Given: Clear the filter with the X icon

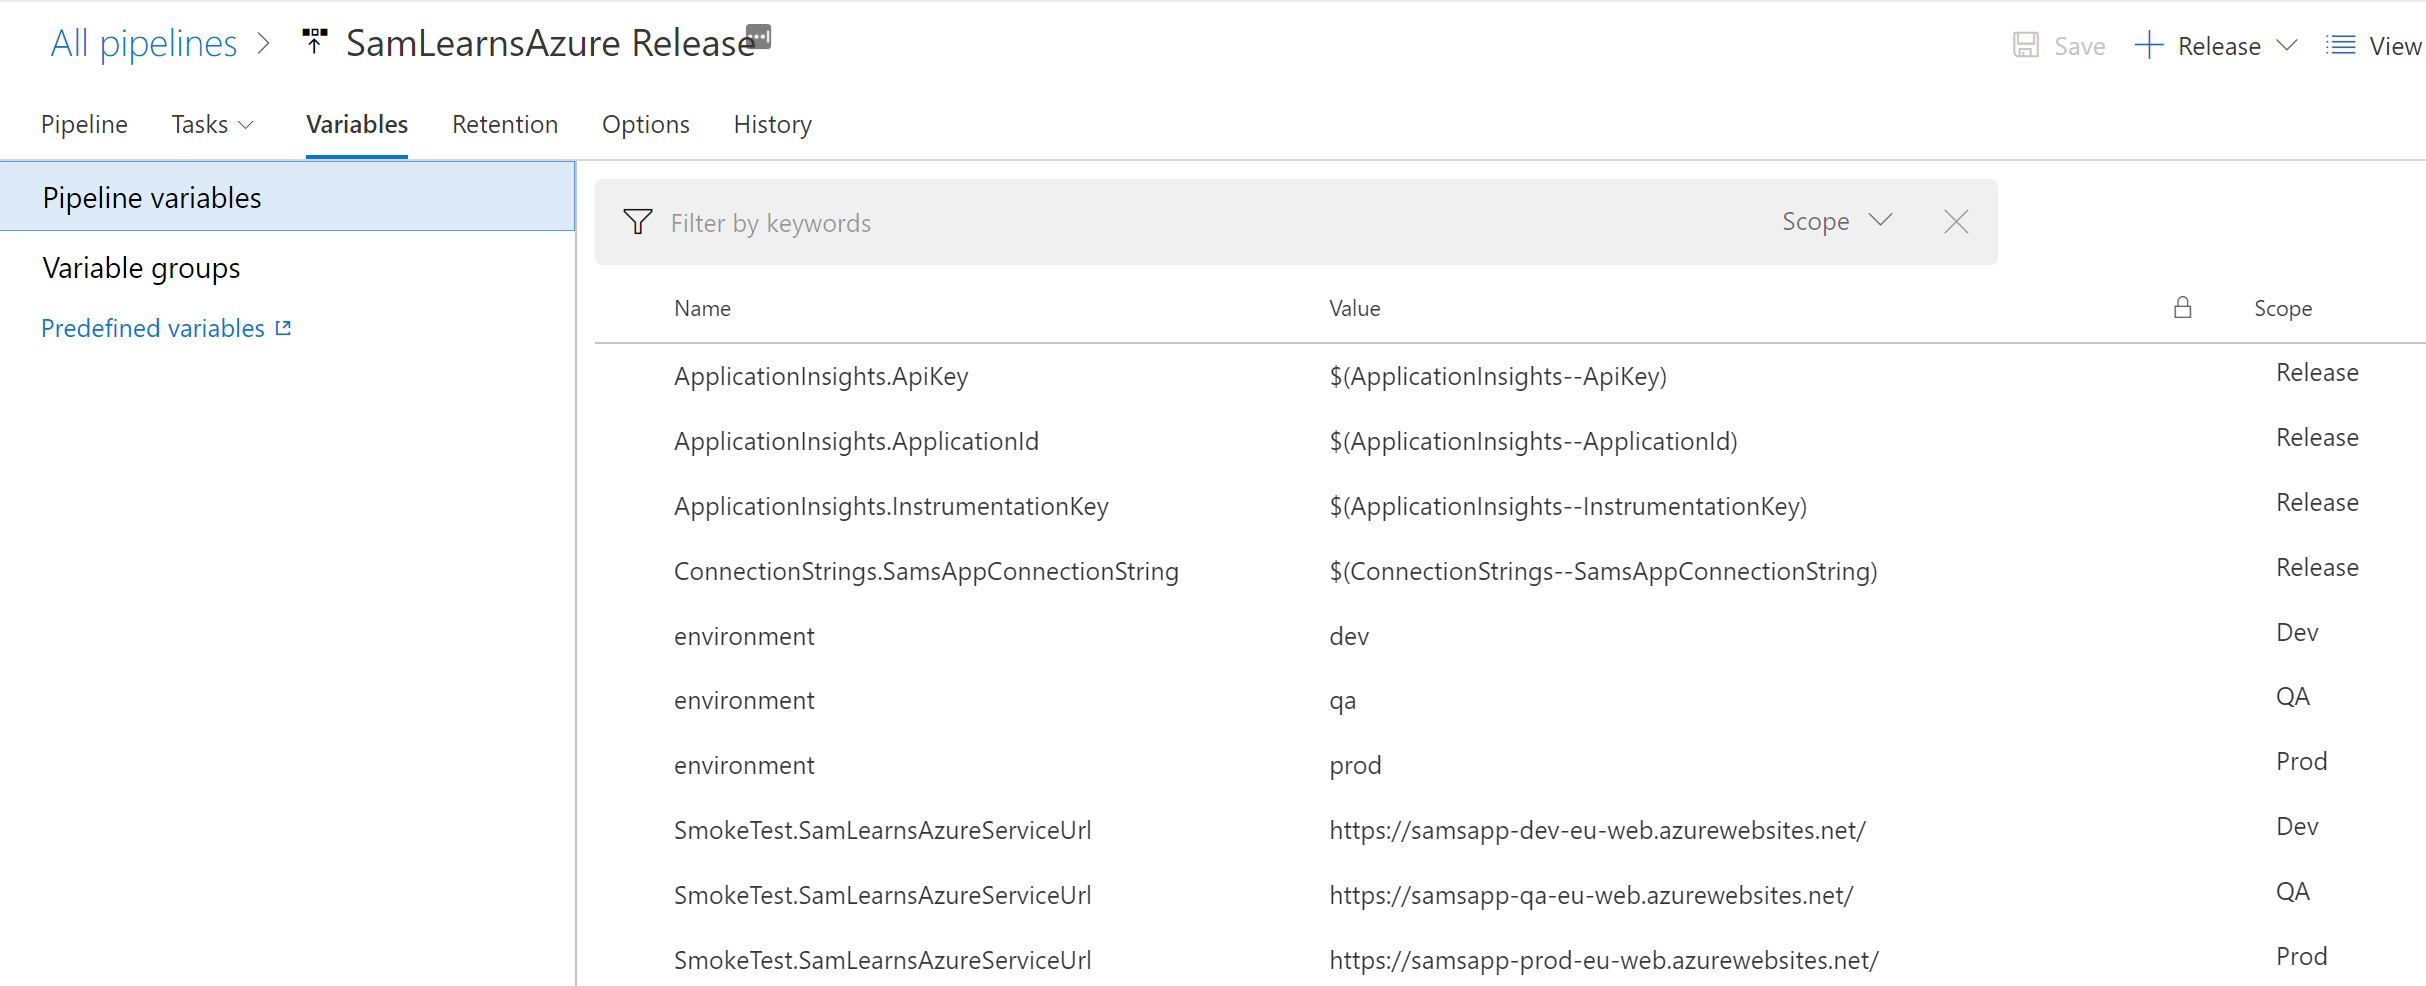Looking at the screenshot, I should click(x=1955, y=222).
